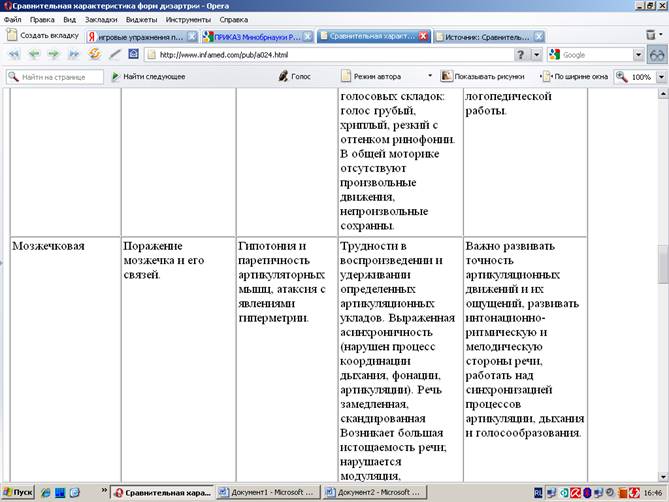Open the binoculars panel icon at top right

coord(657,55)
